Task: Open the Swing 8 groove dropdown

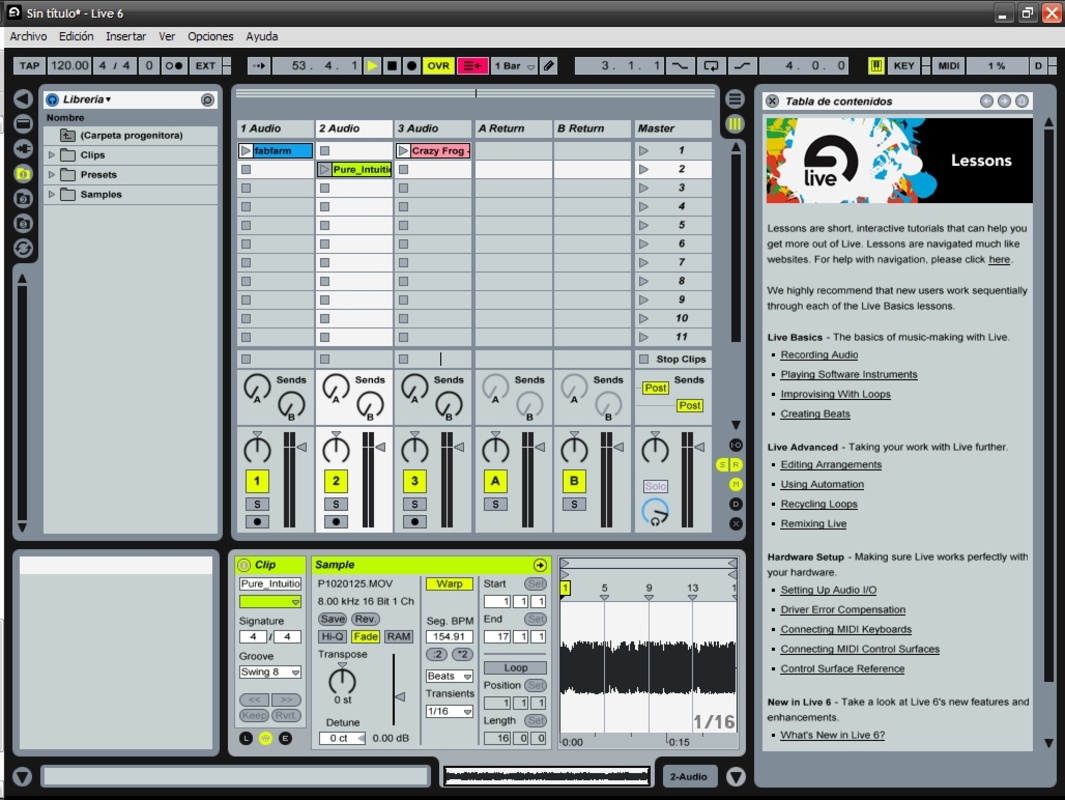Action: 270,672
